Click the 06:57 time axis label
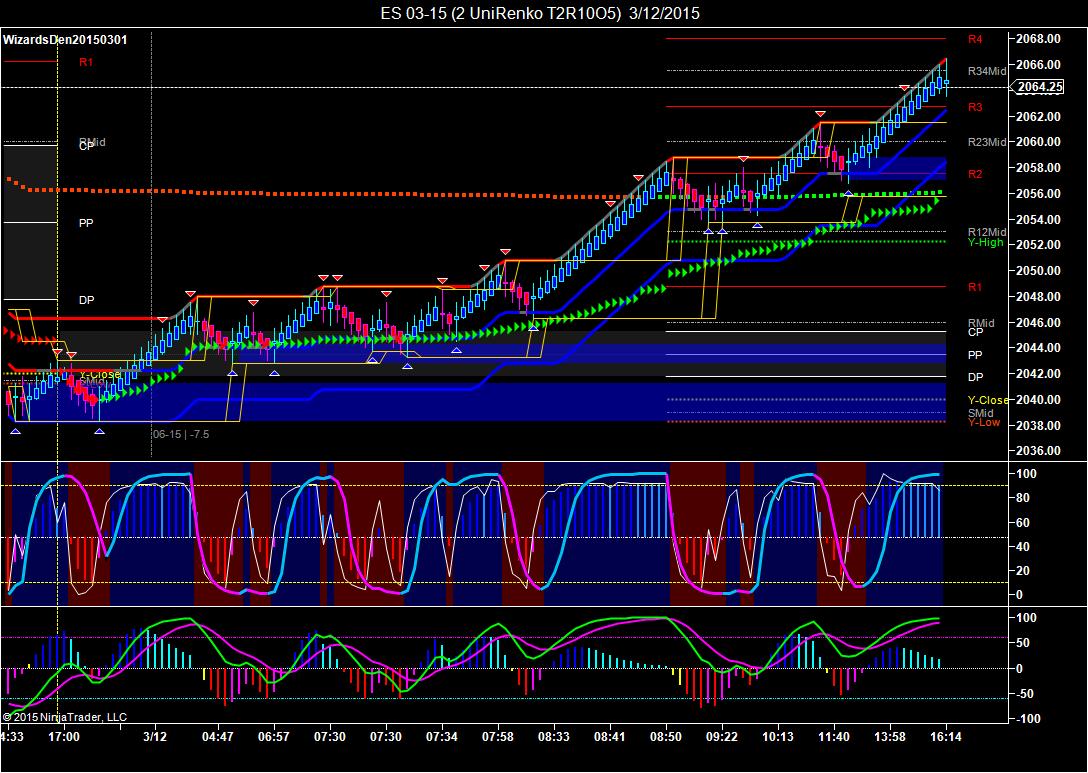 [273, 737]
